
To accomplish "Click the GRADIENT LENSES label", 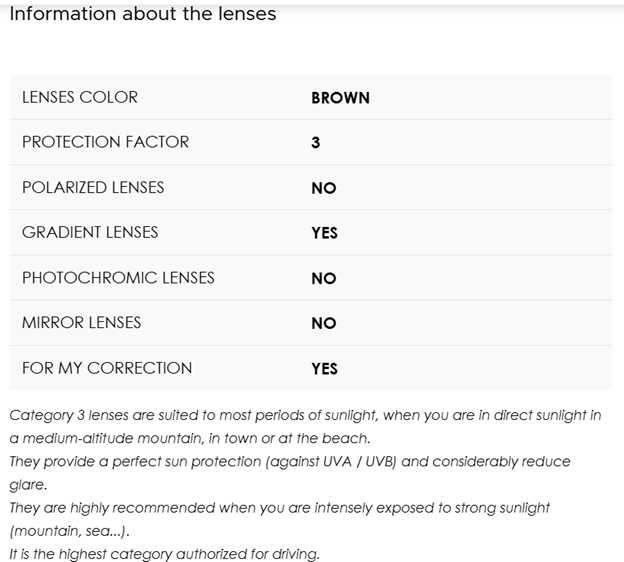I will [x=90, y=232].
